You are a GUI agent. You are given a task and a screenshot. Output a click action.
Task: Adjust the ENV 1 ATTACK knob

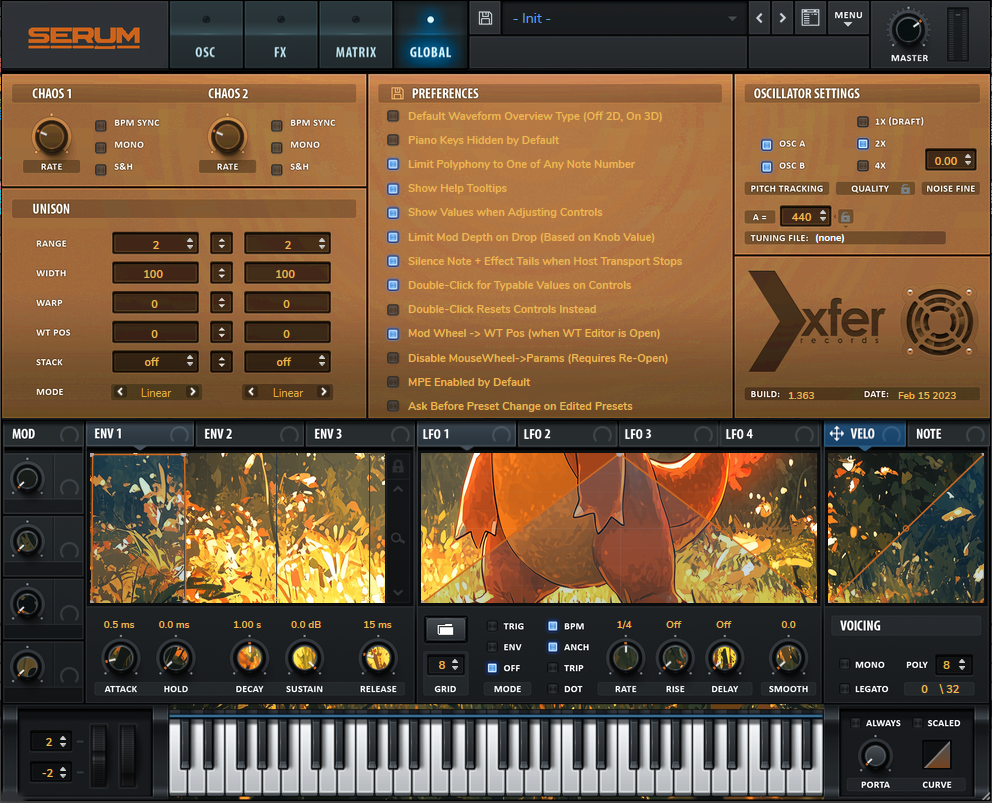[120, 657]
